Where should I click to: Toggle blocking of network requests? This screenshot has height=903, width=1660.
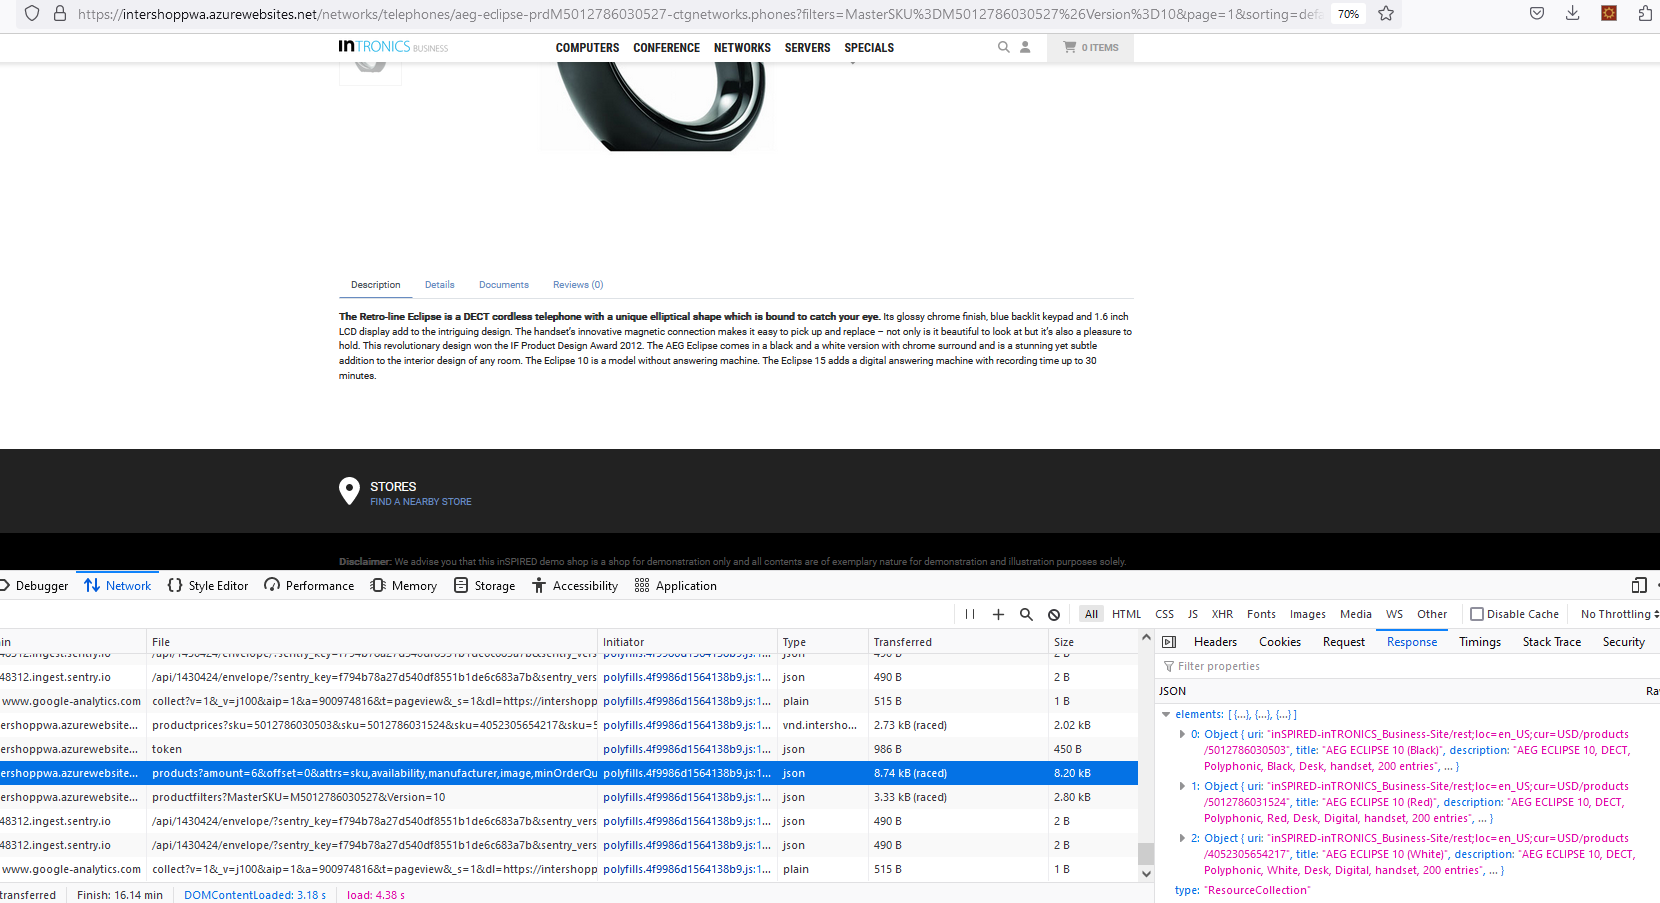point(1054,614)
